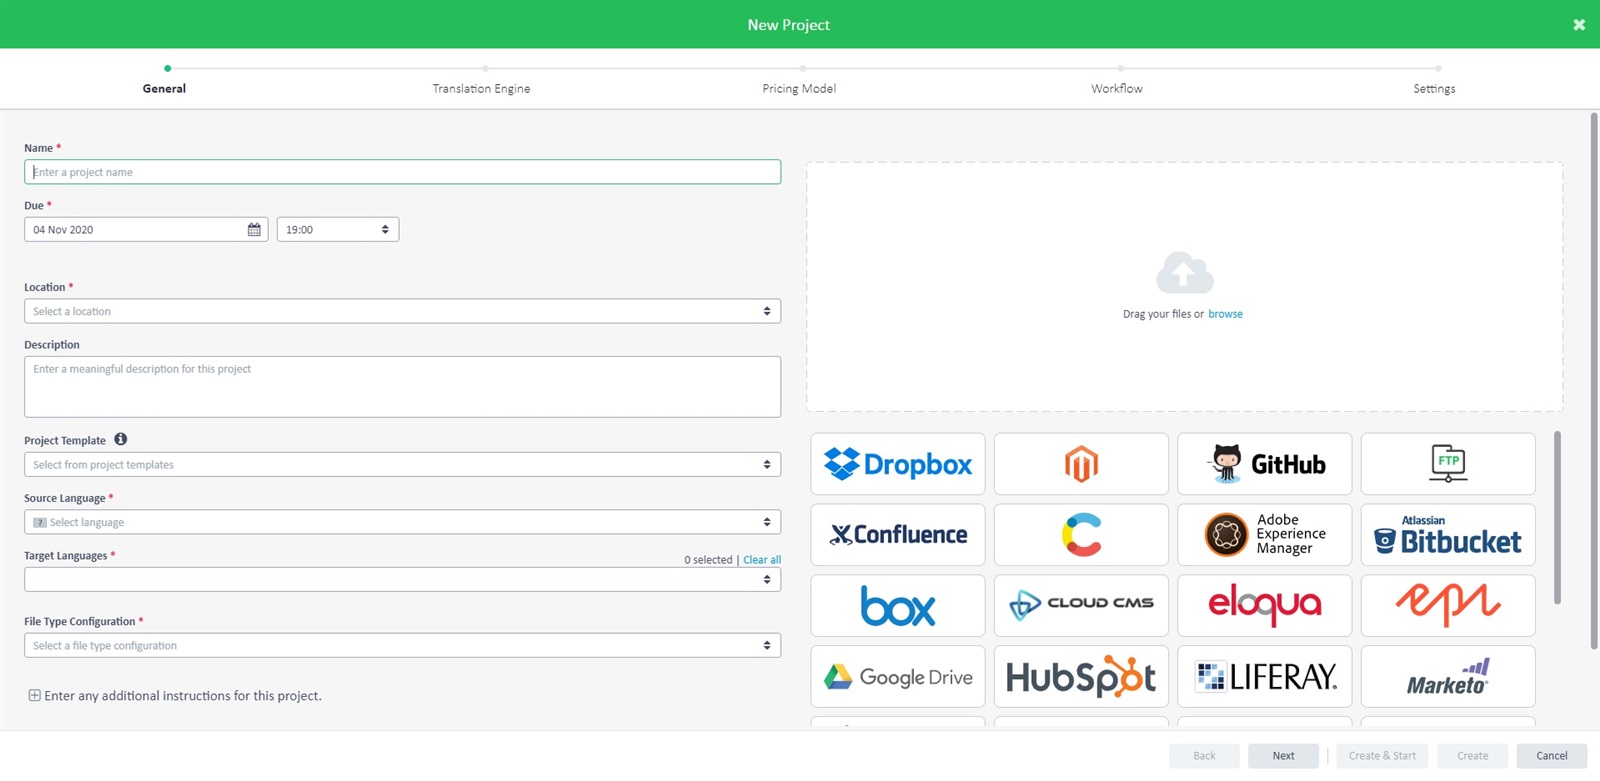
Task: Go to the Translation Engine step
Action: pyautogui.click(x=481, y=89)
